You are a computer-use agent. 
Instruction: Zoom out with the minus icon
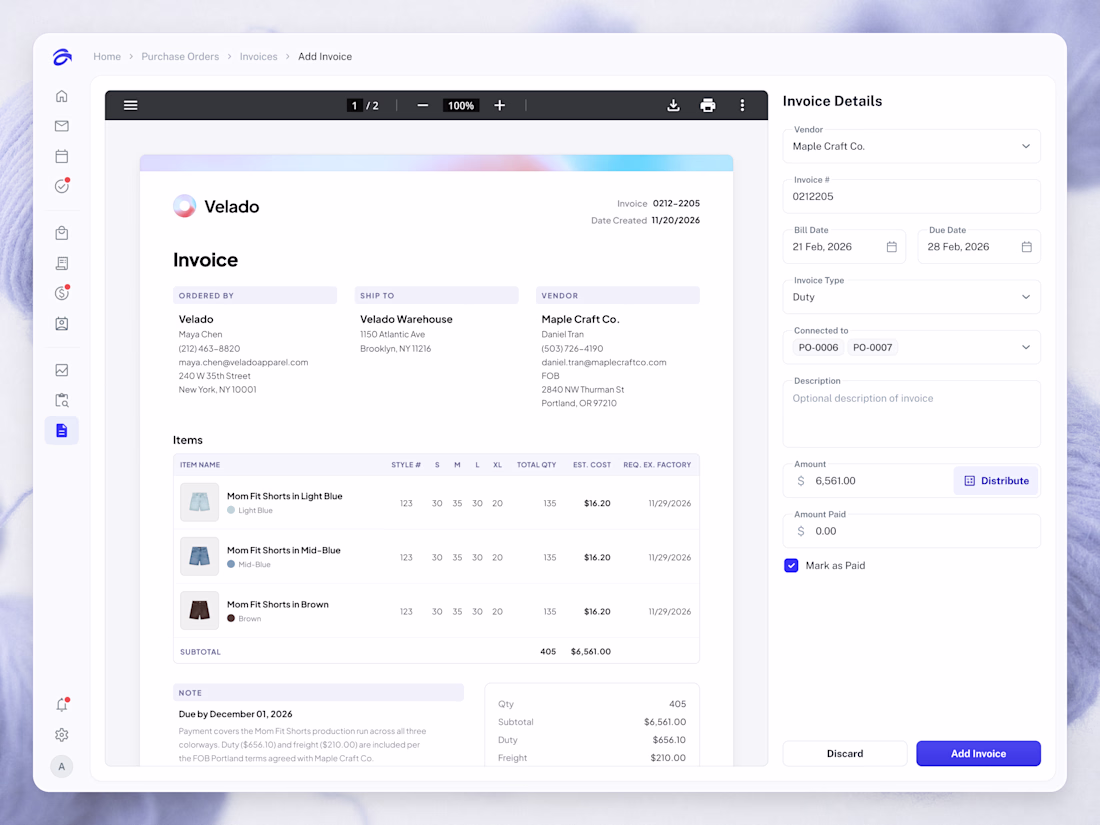point(422,105)
